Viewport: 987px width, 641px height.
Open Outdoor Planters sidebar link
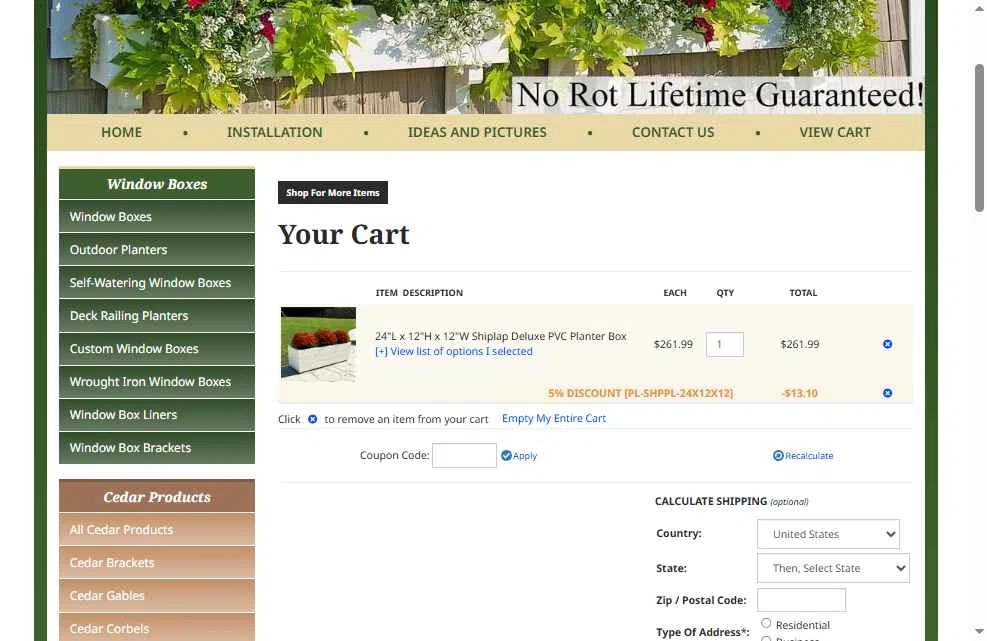pyautogui.click(x=157, y=249)
